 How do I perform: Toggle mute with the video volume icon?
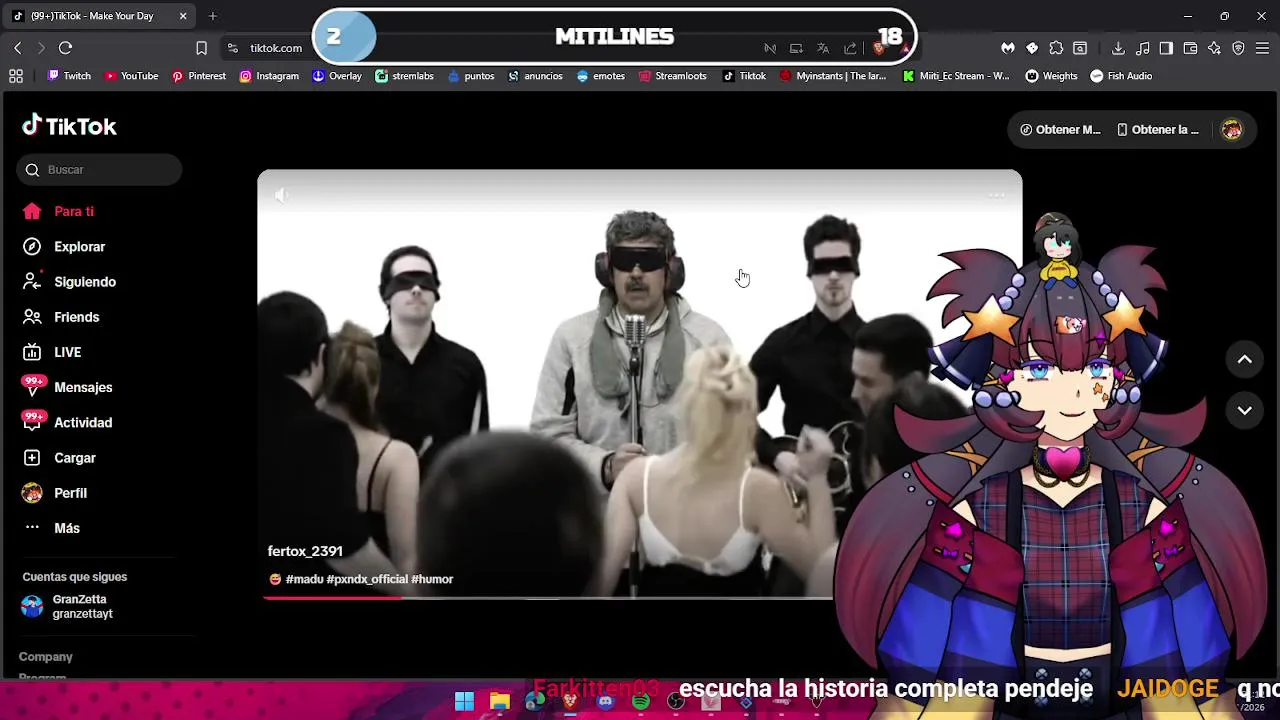click(282, 196)
